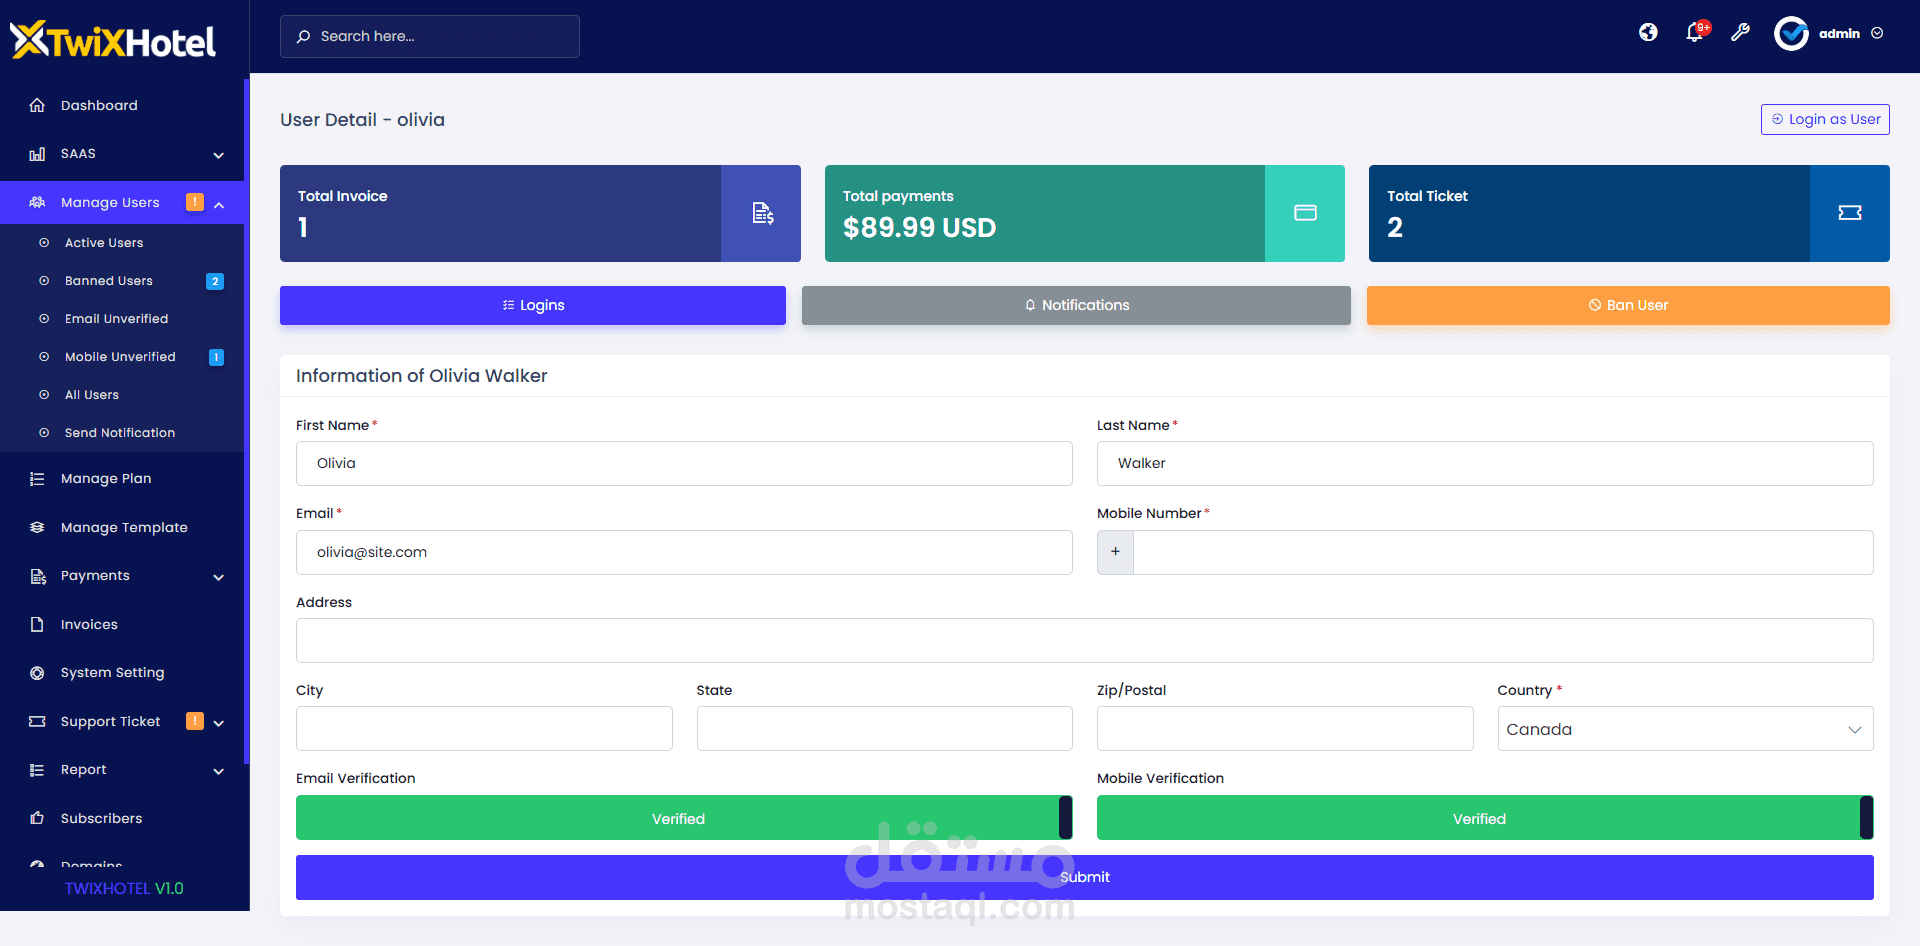Image resolution: width=1920 pixels, height=946 pixels.
Task: Click the Login as User button
Action: click(1825, 119)
